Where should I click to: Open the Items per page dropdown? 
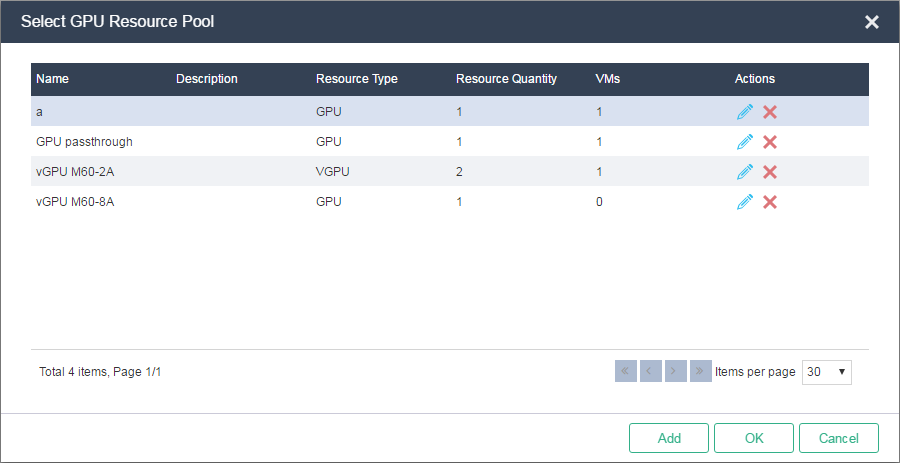point(827,372)
